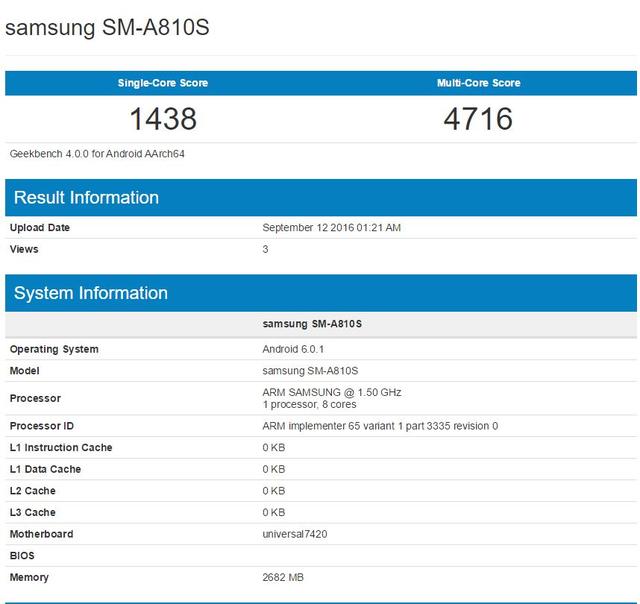This screenshot has width=640, height=604.
Task: Click the L1 Data Cache label
Action: (x=45, y=469)
